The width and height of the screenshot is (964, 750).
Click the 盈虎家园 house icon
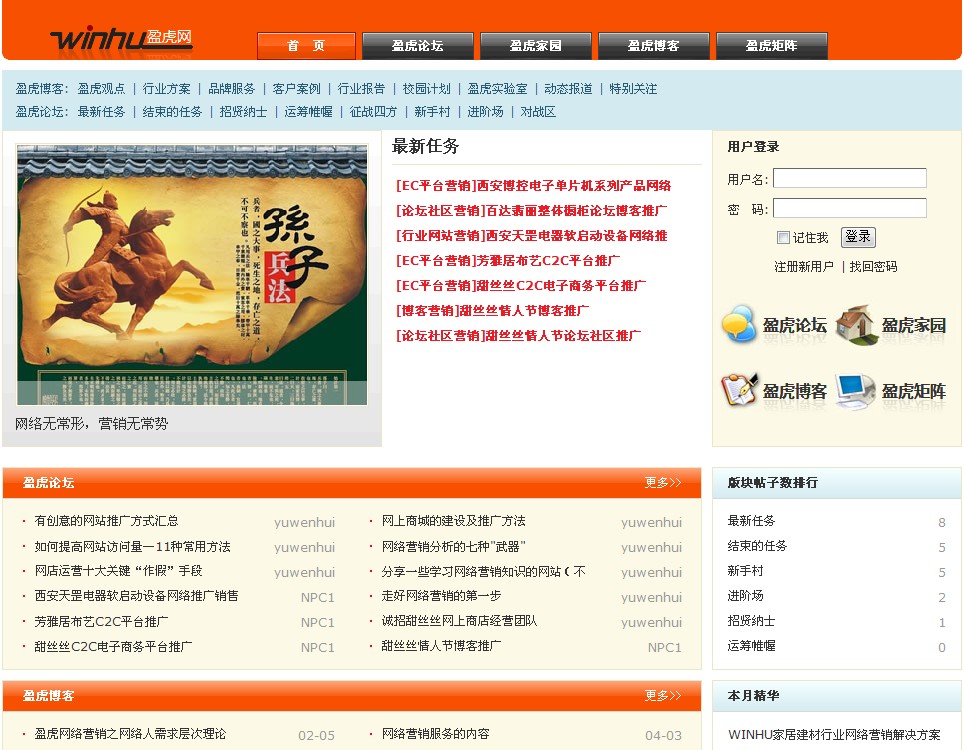click(855, 325)
